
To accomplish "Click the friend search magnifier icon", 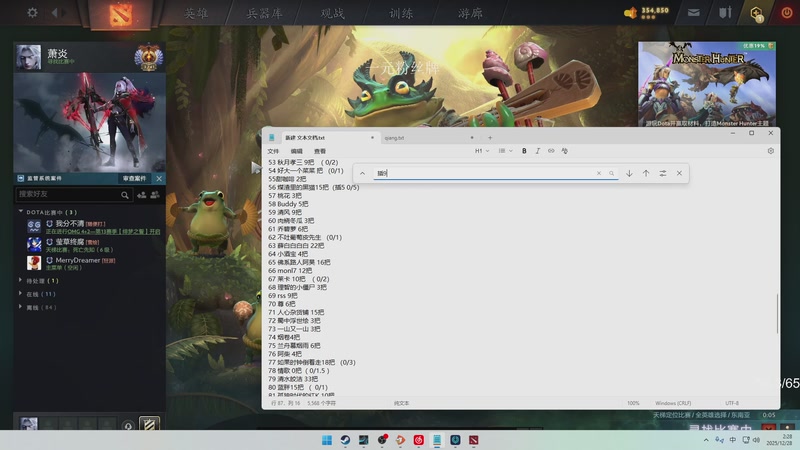I will coord(125,195).
